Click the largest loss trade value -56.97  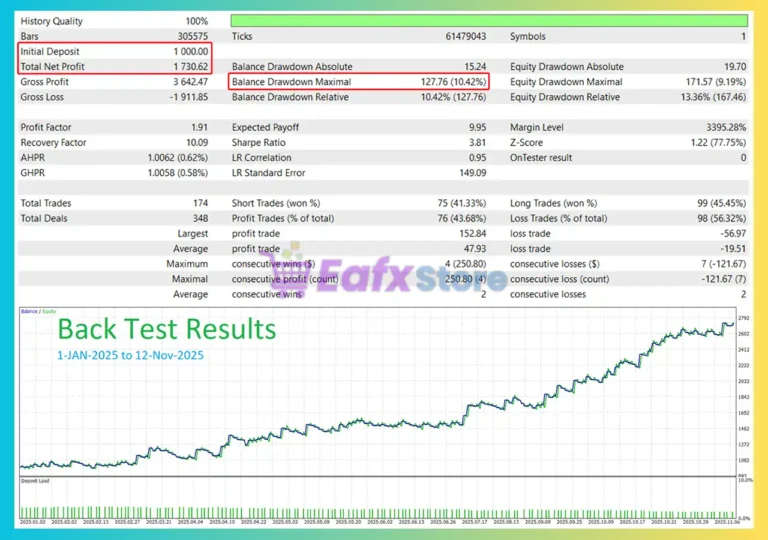tap(733, 234)
